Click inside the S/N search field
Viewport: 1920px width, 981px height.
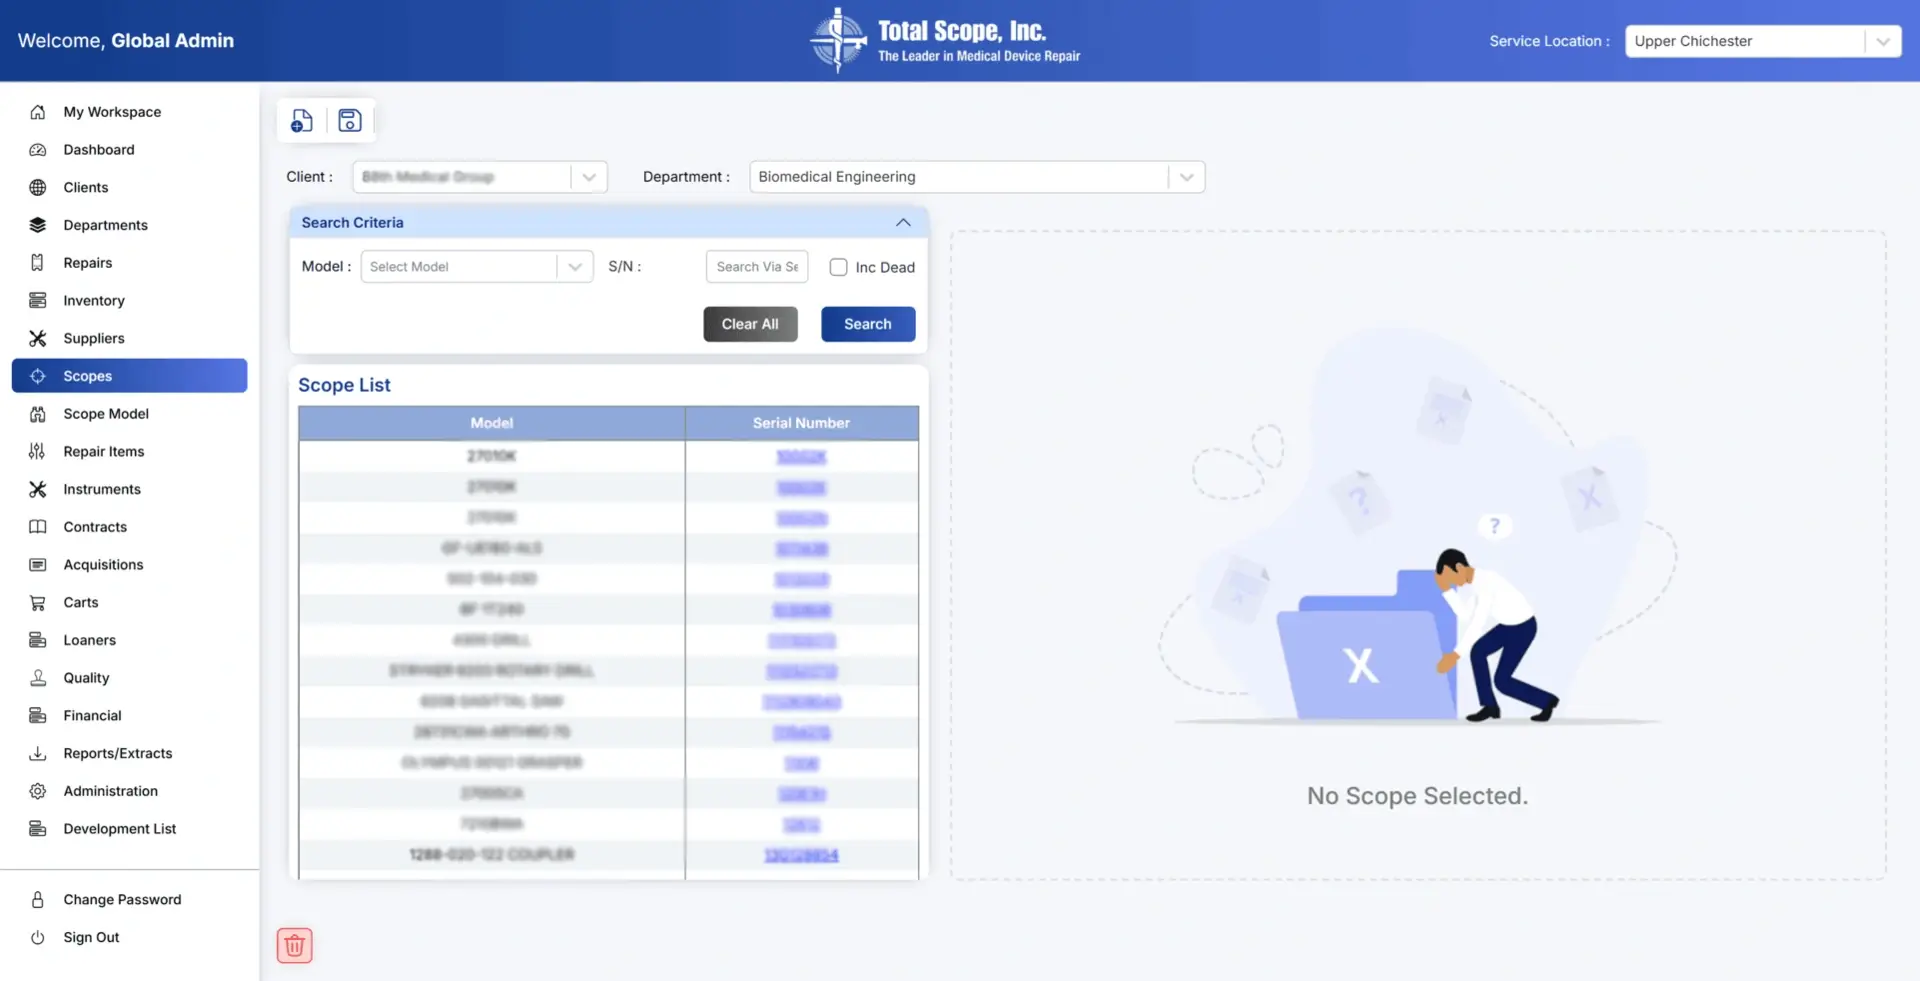pyautogui.click(x=756, y=266)
